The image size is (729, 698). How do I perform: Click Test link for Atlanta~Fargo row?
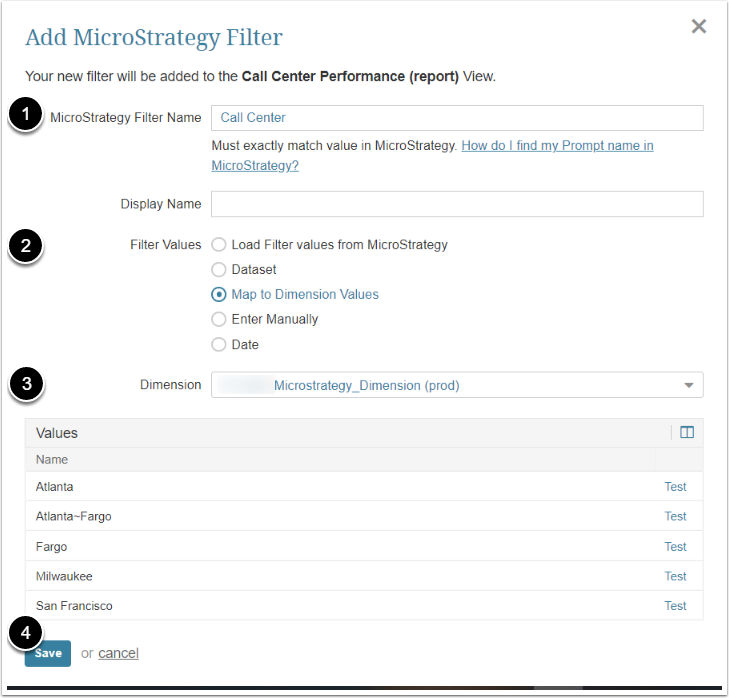point(675,517)
